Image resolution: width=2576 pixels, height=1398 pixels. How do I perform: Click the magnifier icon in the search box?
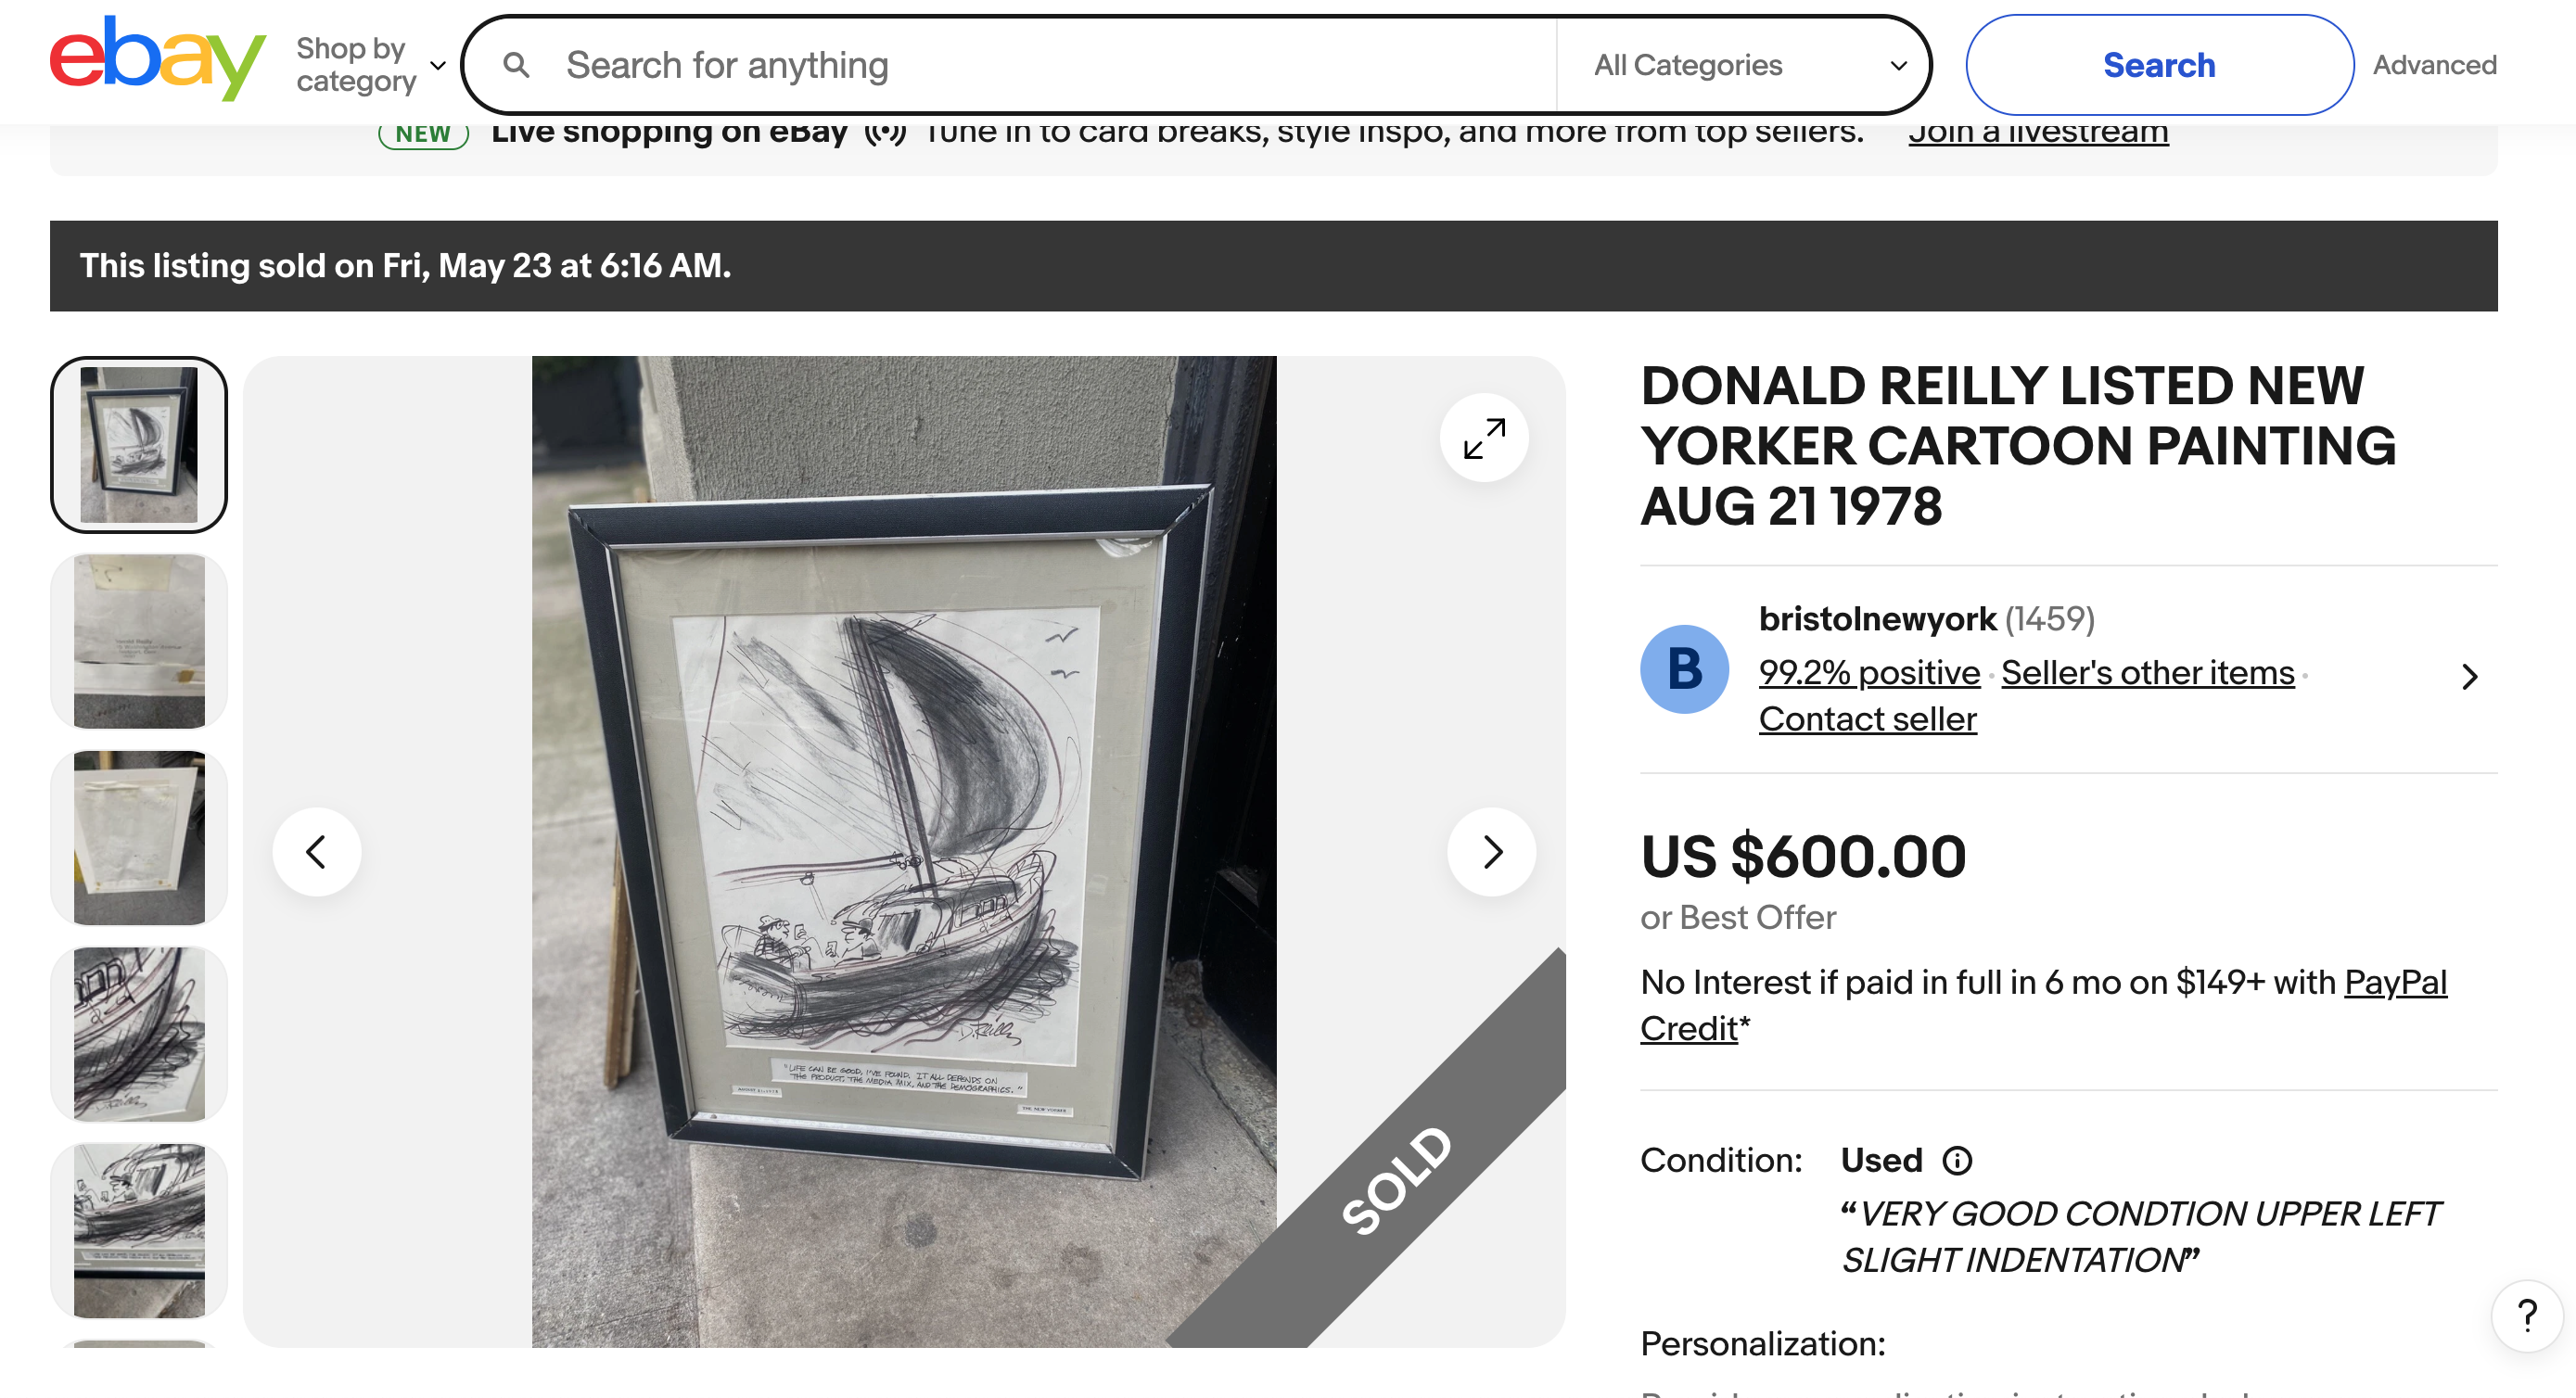coord(516,65)
